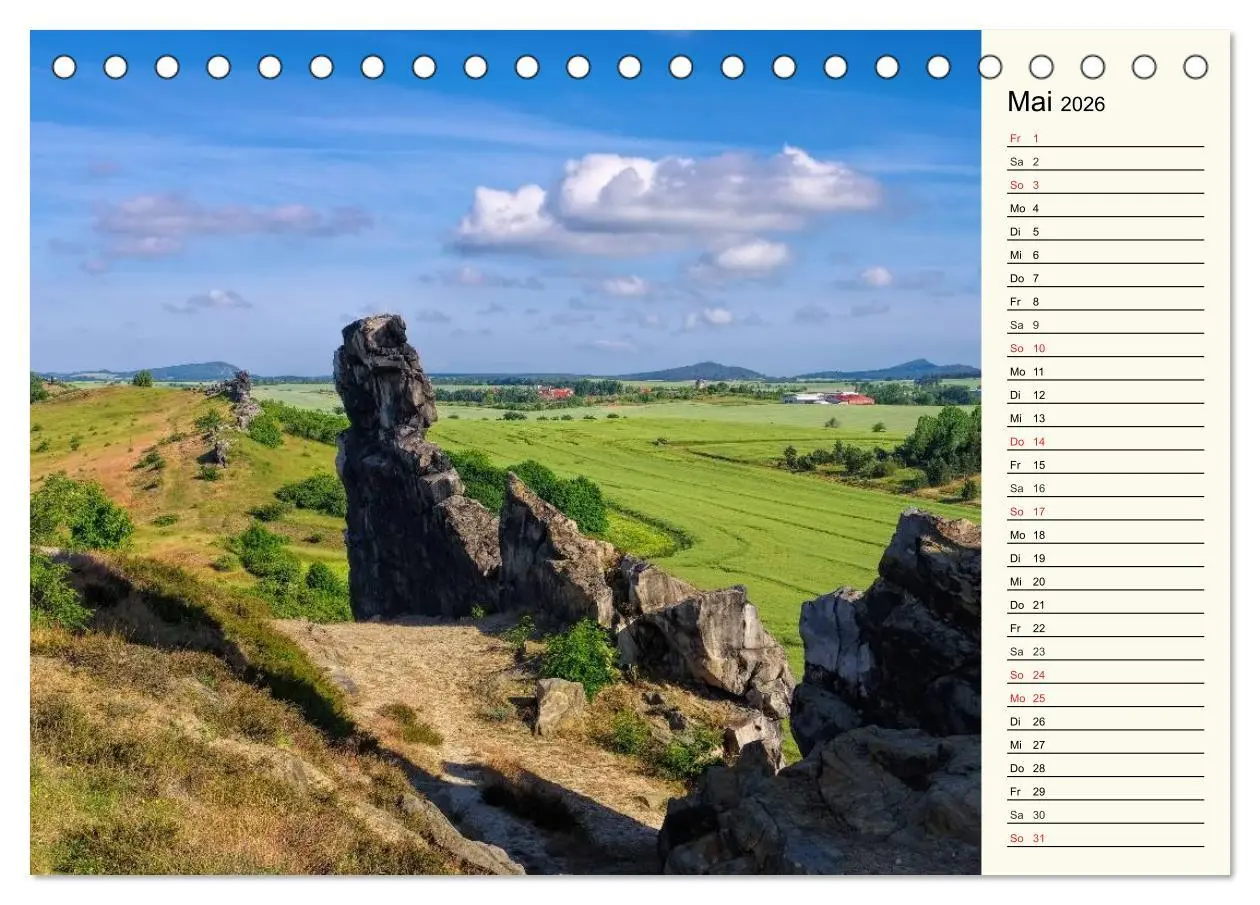Select the row 'Sa 23'

point(1106,651)
